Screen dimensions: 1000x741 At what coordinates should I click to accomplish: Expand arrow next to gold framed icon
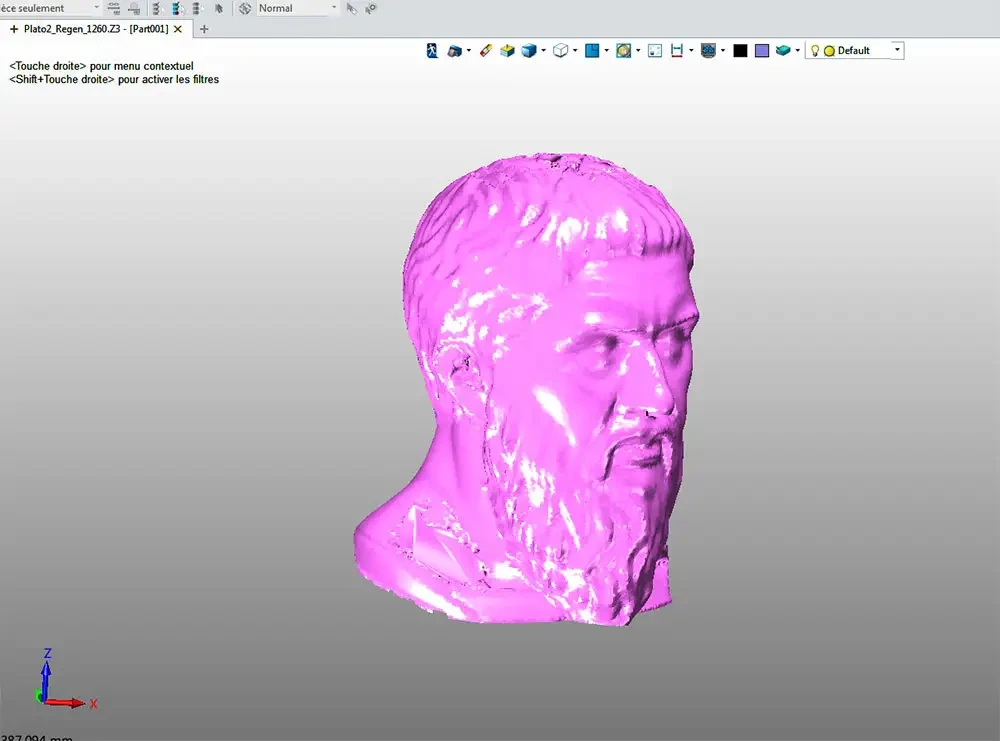[x=638, y=50]
